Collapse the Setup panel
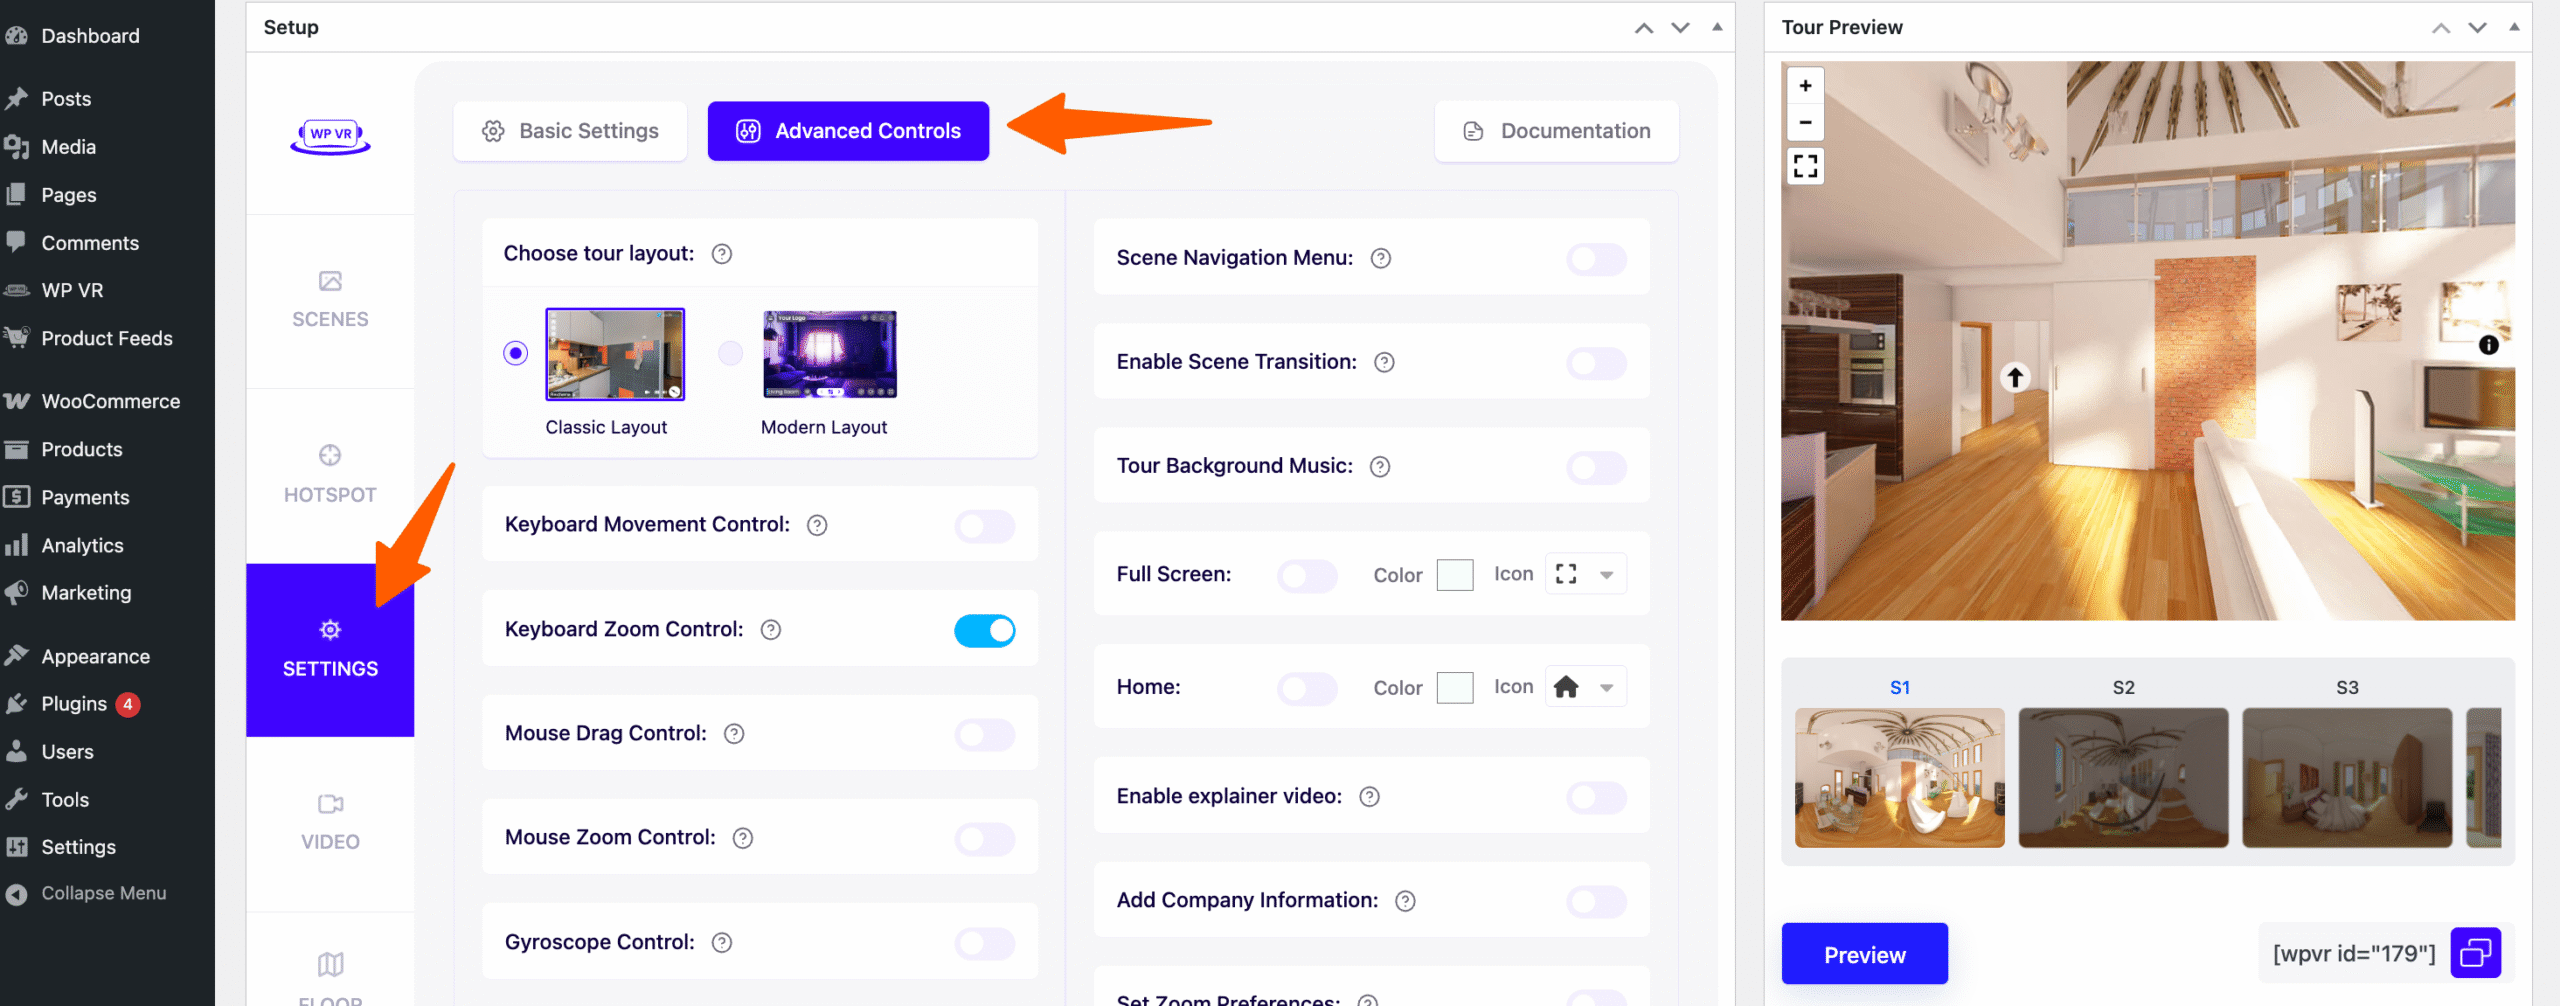 (1716, 27)
